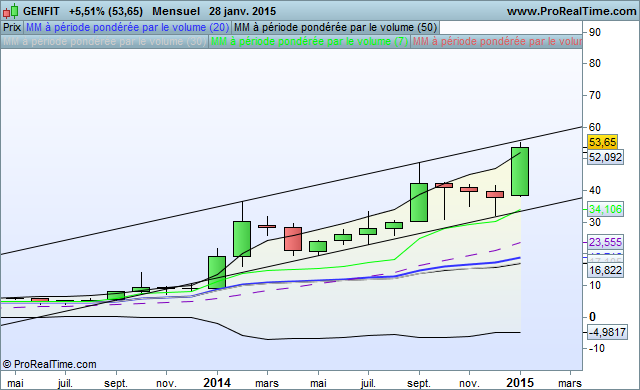Click the green 34,106 moving average label
Viewport: 640px width, 390px height.
605,209
